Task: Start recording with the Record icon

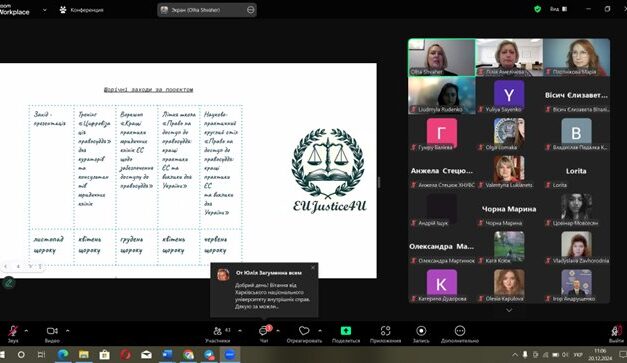Action: pyautogui.click(x=421, y=331)
